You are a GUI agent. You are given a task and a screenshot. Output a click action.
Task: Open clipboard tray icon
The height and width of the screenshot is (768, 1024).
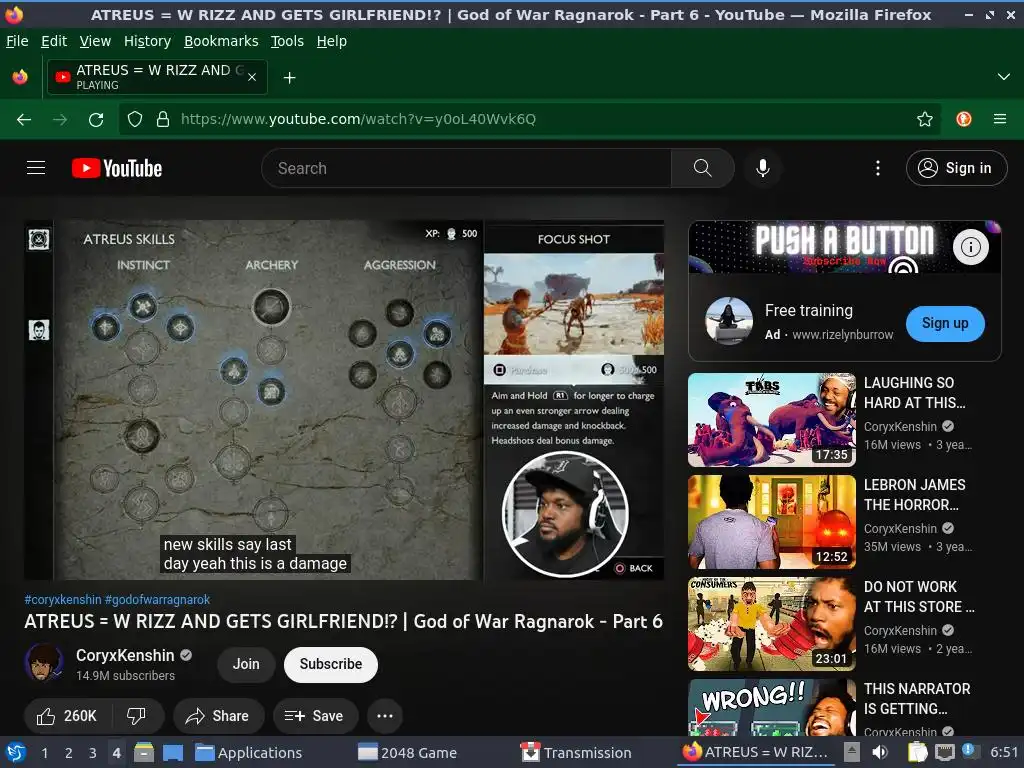pyautogui.click(x=917, y=752)
